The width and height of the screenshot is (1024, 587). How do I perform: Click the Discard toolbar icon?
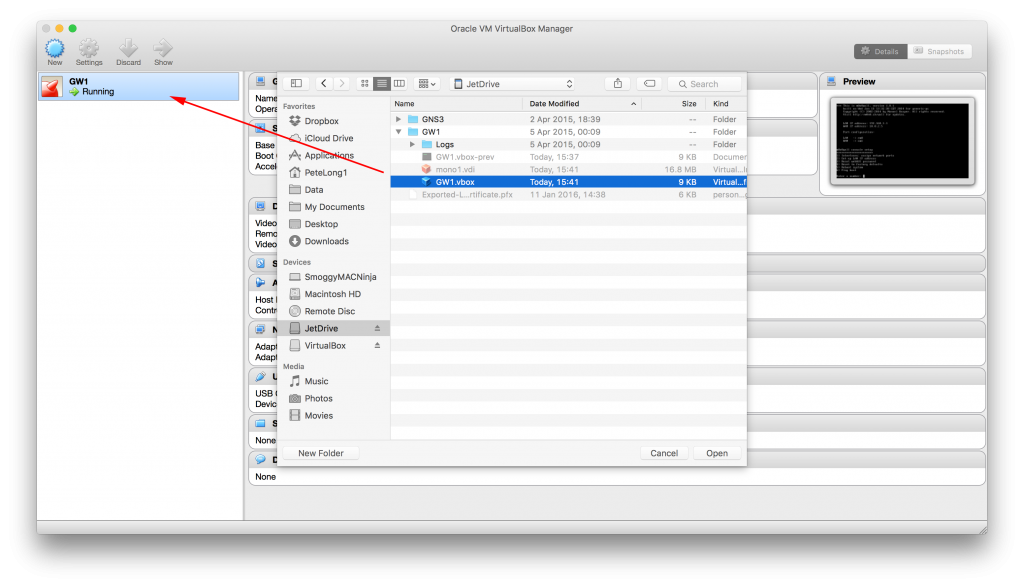point(128,48)
